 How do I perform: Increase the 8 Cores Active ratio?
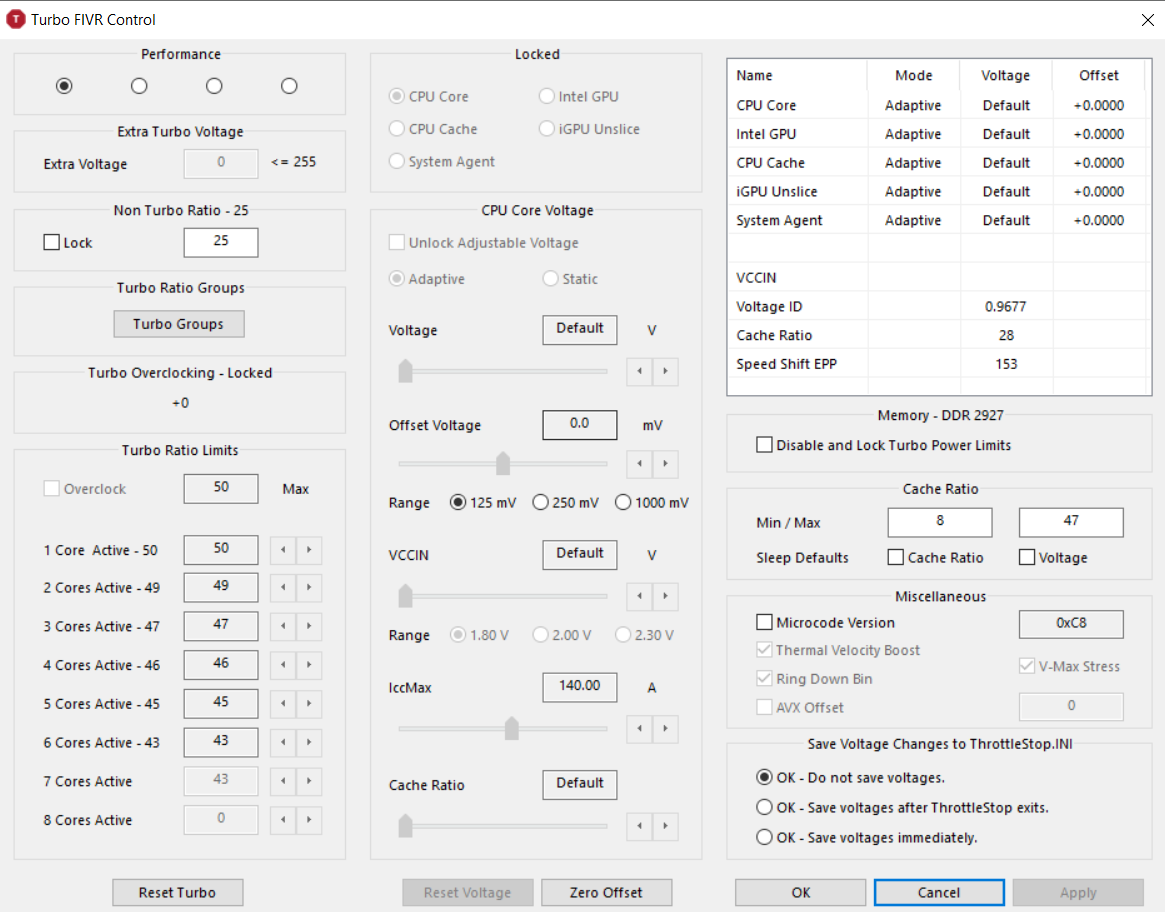click(309, 819)
